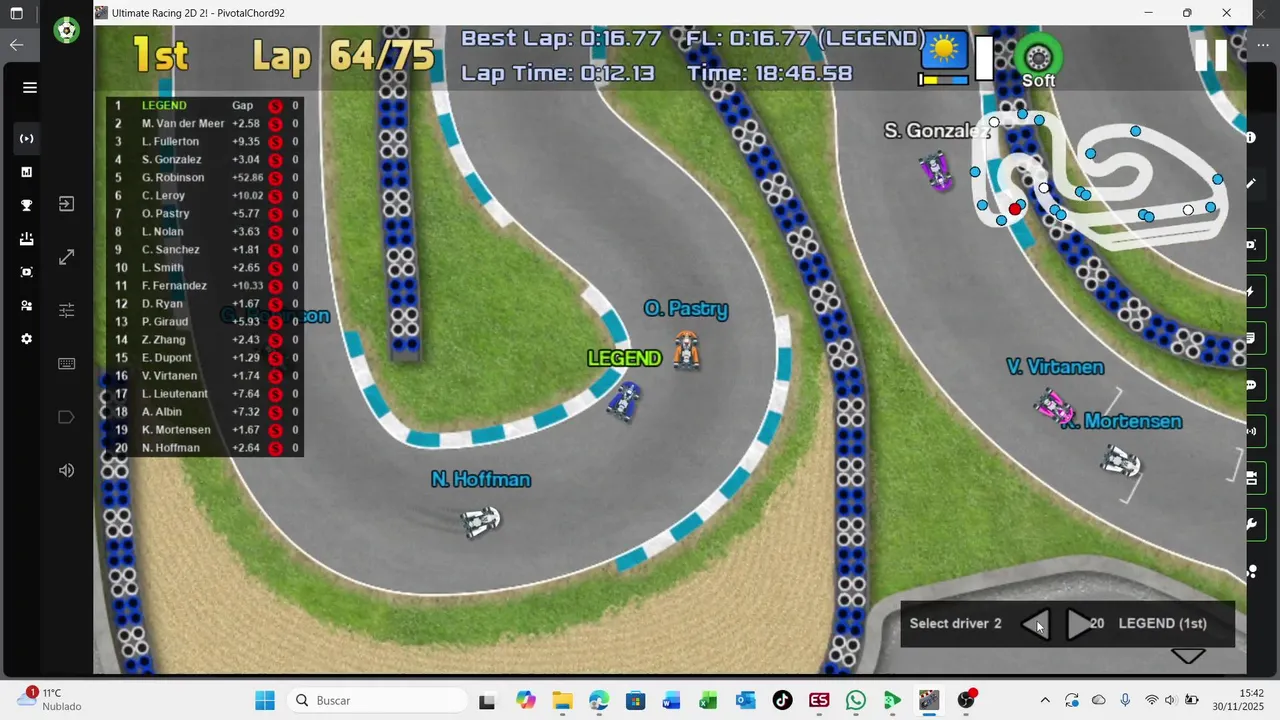Viewport: 1280px width, 720px height.
Task: Click the track minimap overlay
Action: click(x=1100, y=178)
